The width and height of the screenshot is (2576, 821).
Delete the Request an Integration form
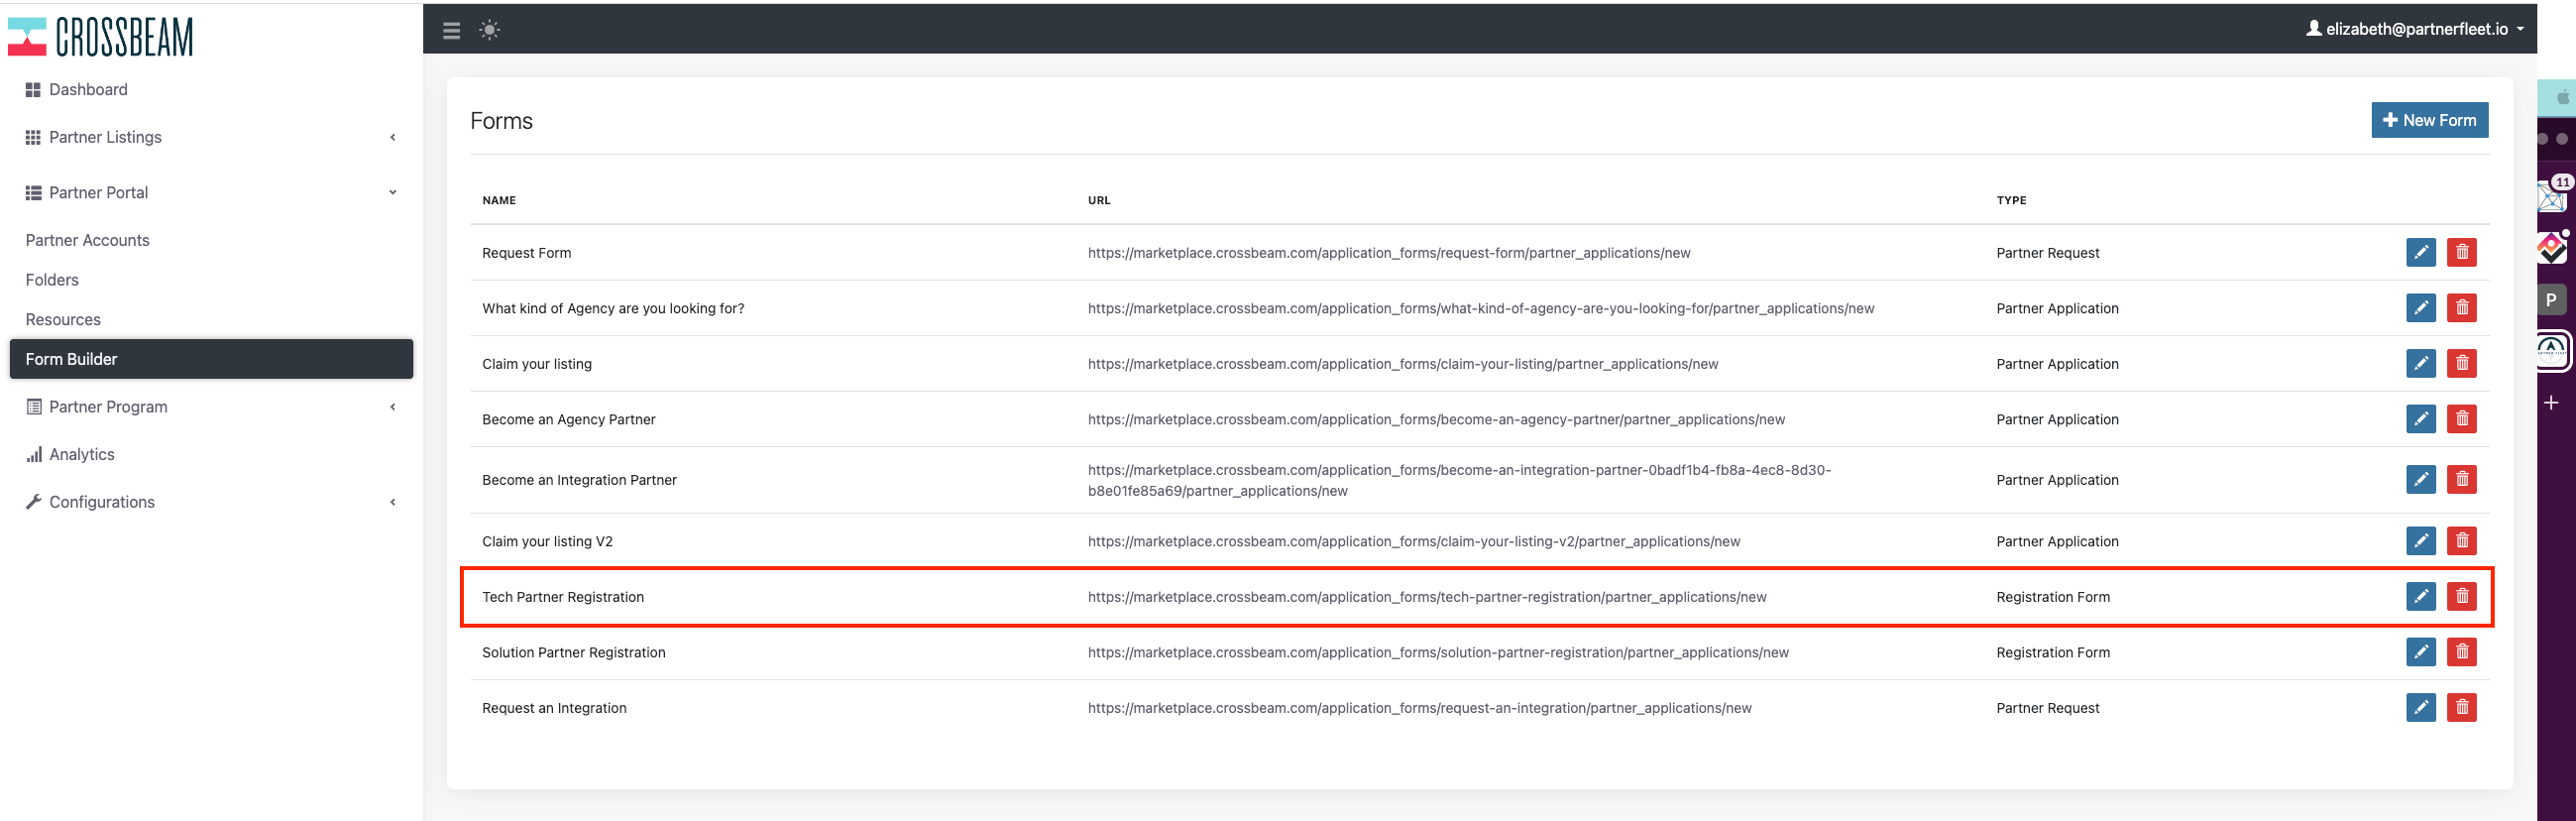pyautogui.click(x=2461, y=708)
